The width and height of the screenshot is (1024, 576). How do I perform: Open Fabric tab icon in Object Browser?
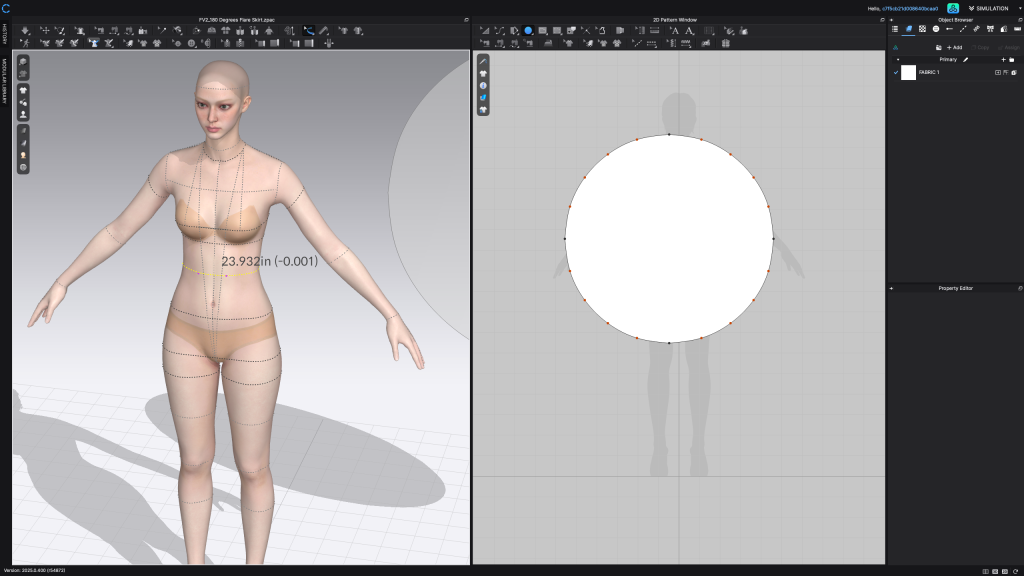click(908, 29)
